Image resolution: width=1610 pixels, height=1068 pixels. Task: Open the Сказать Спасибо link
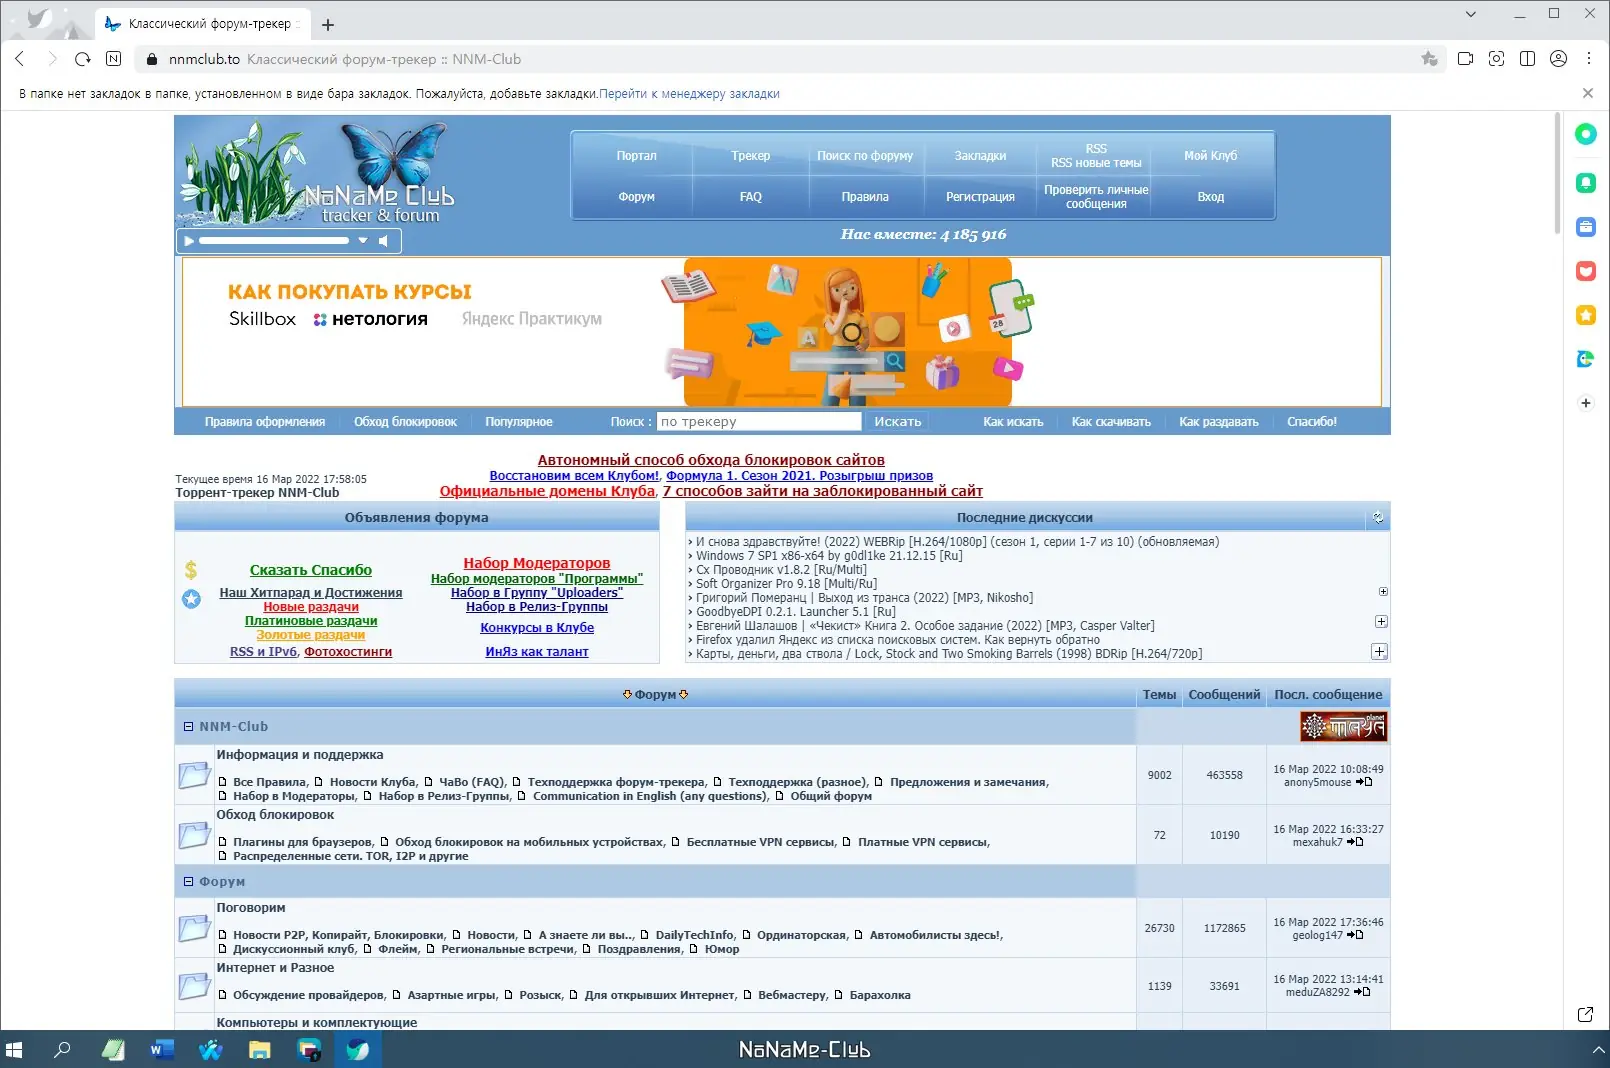click(311, 570)
